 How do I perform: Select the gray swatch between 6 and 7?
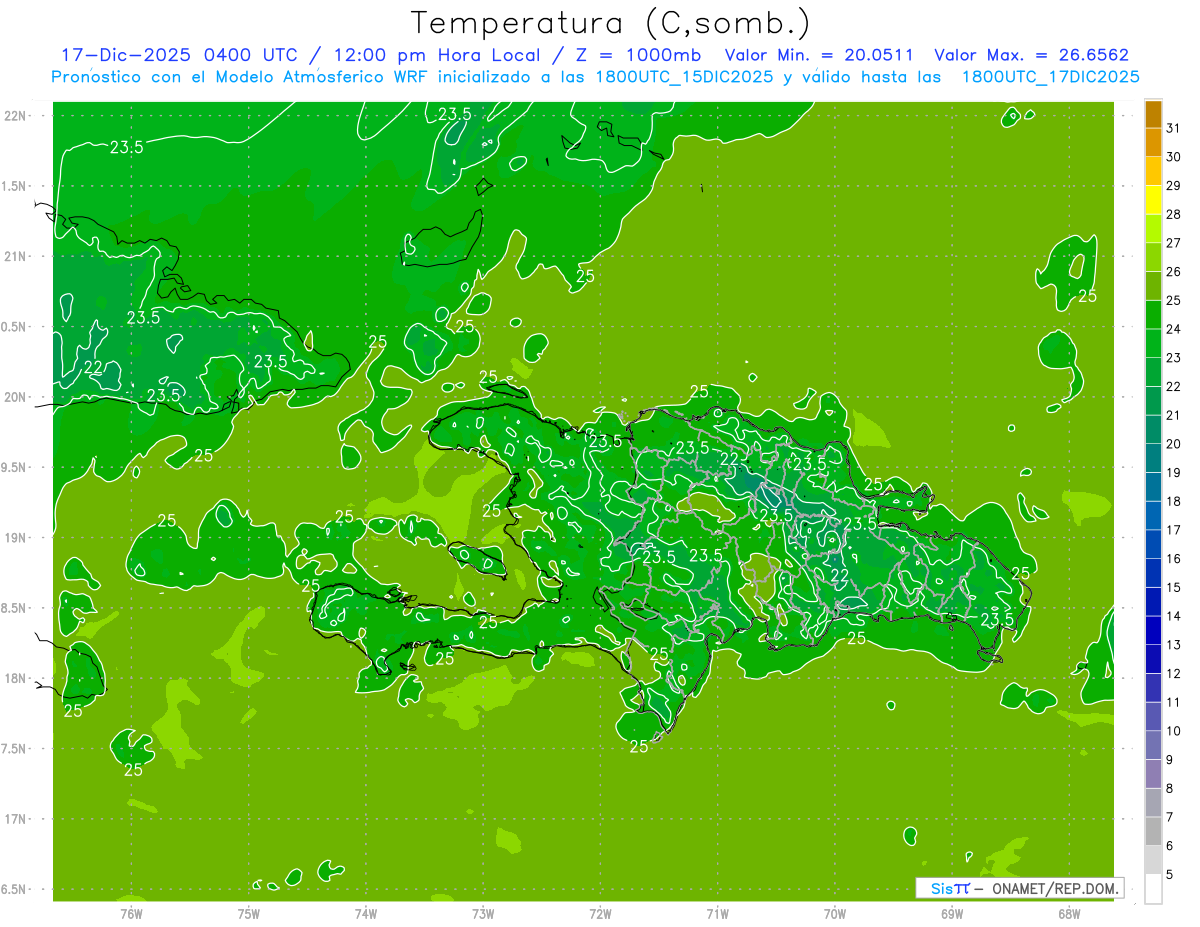(1153, 832)
